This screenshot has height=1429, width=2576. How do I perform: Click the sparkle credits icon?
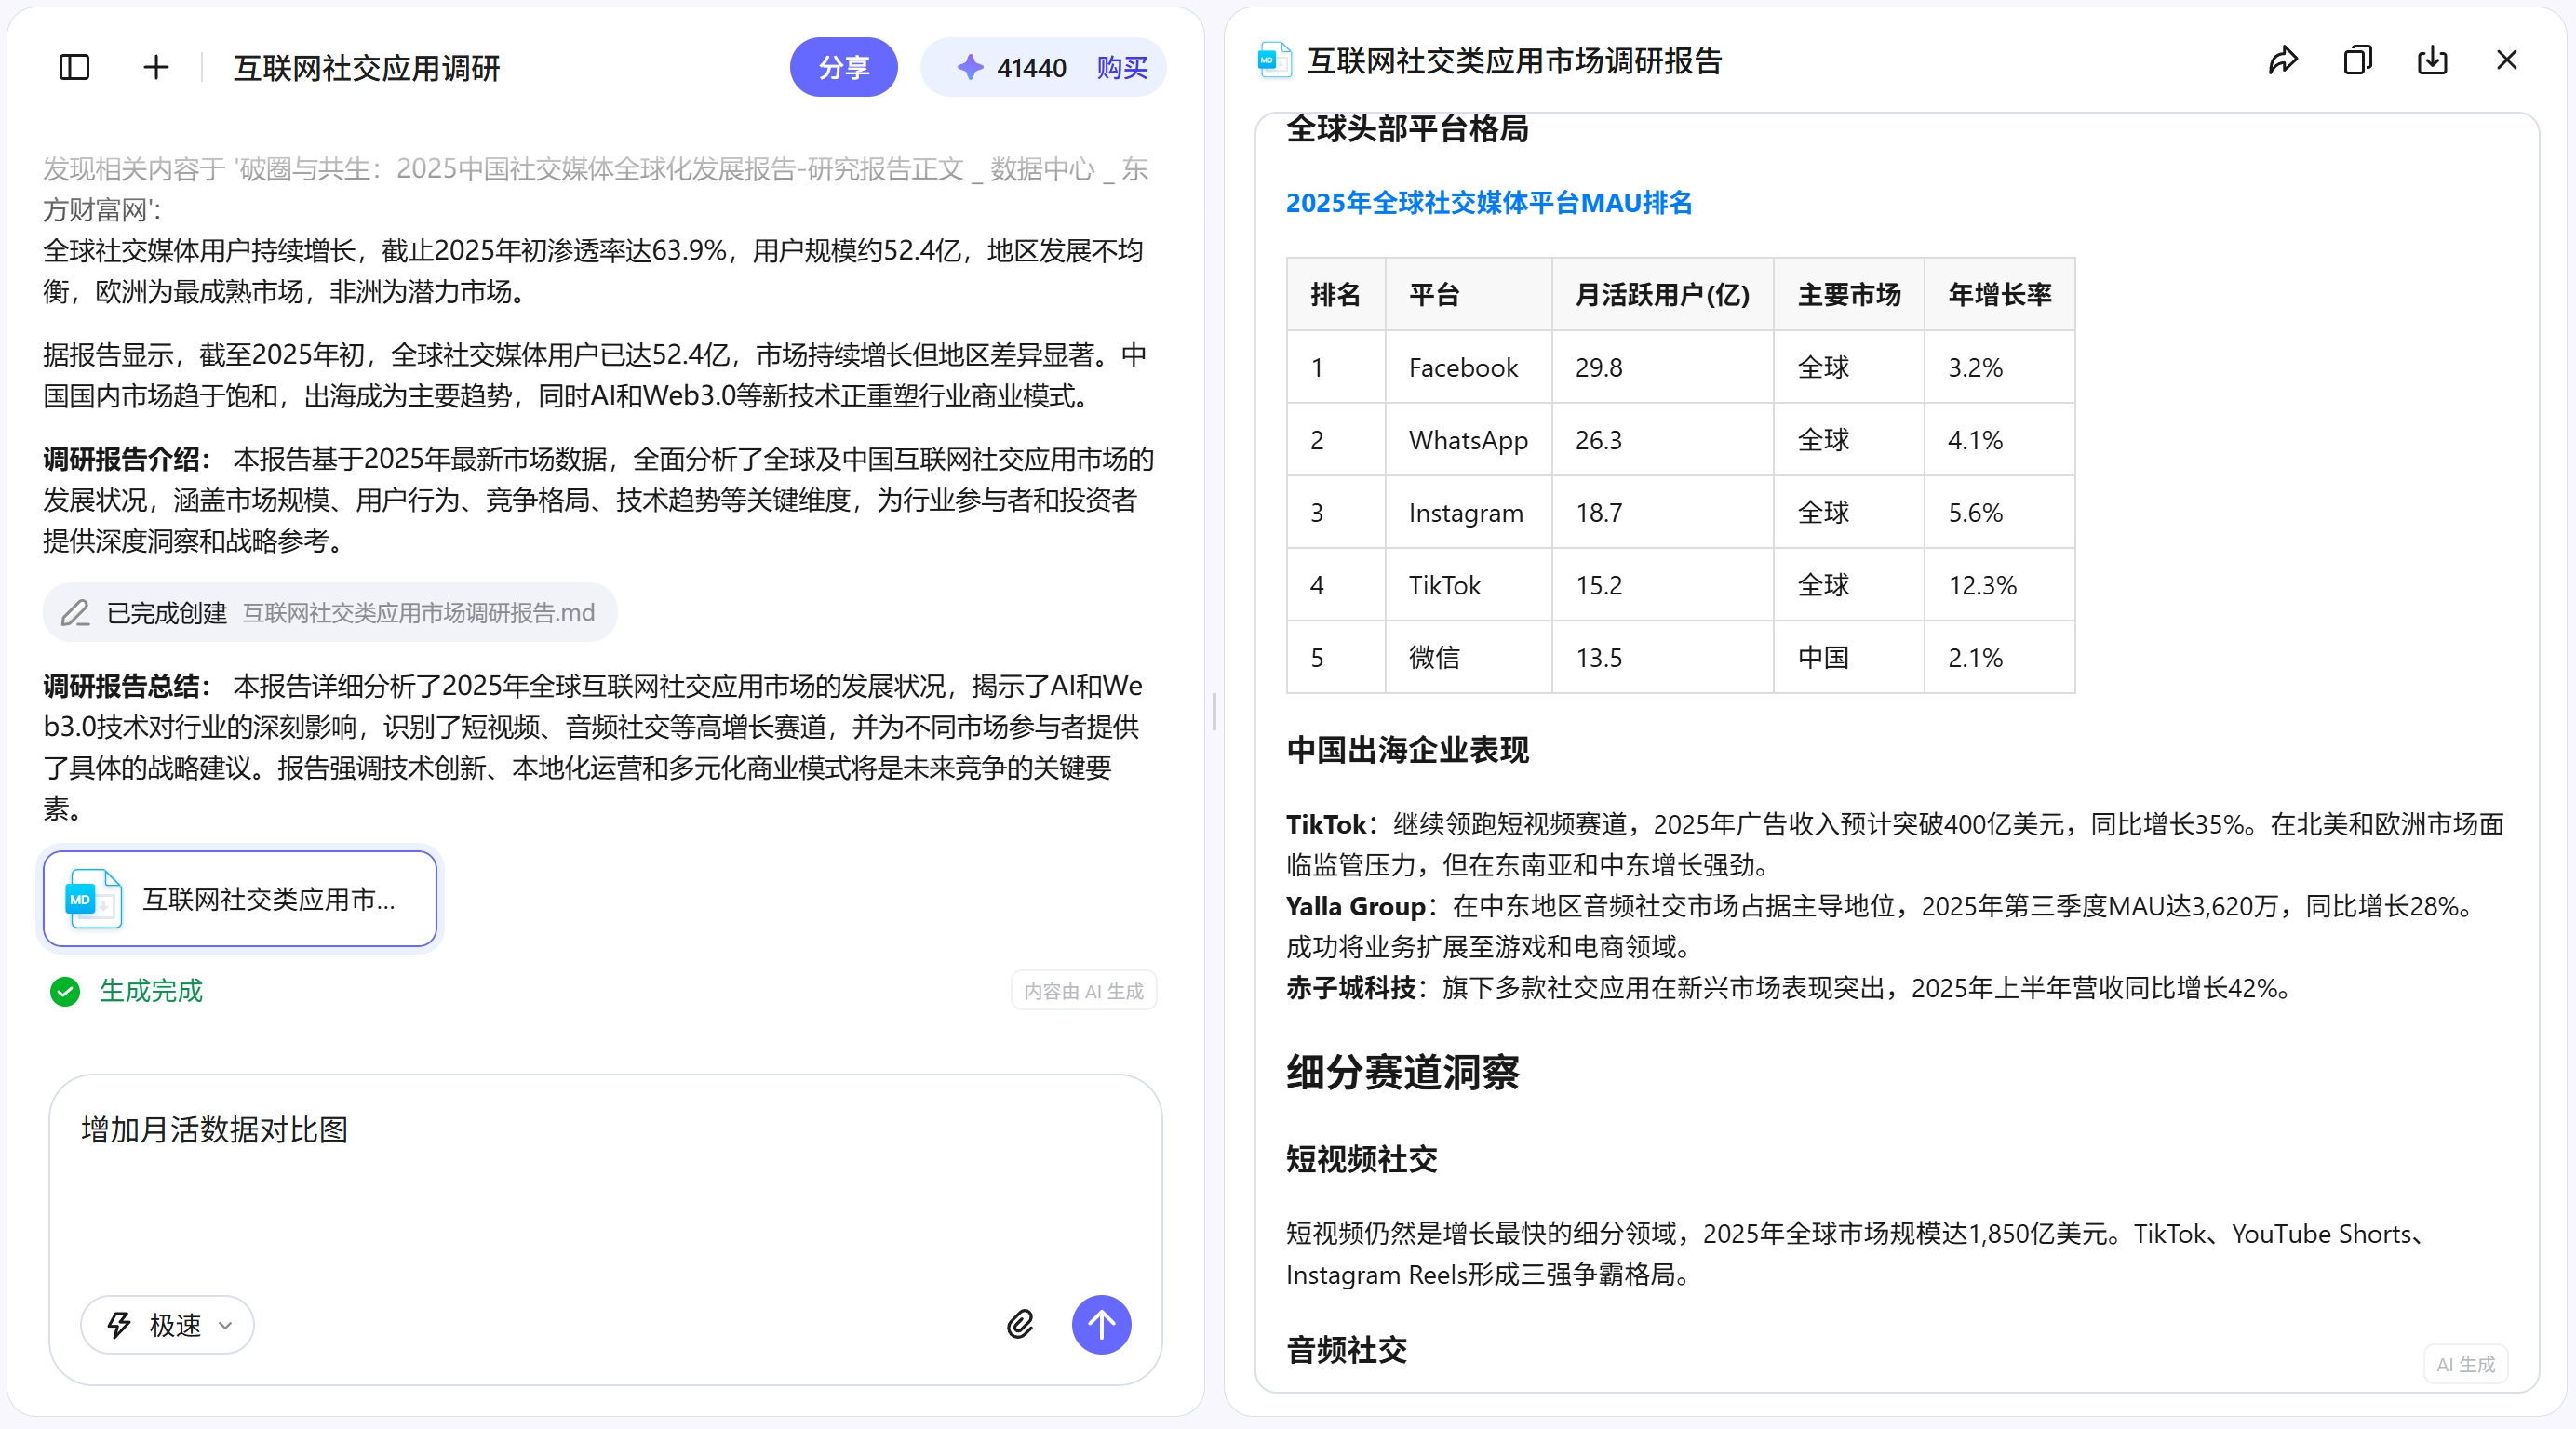point(969,68)
